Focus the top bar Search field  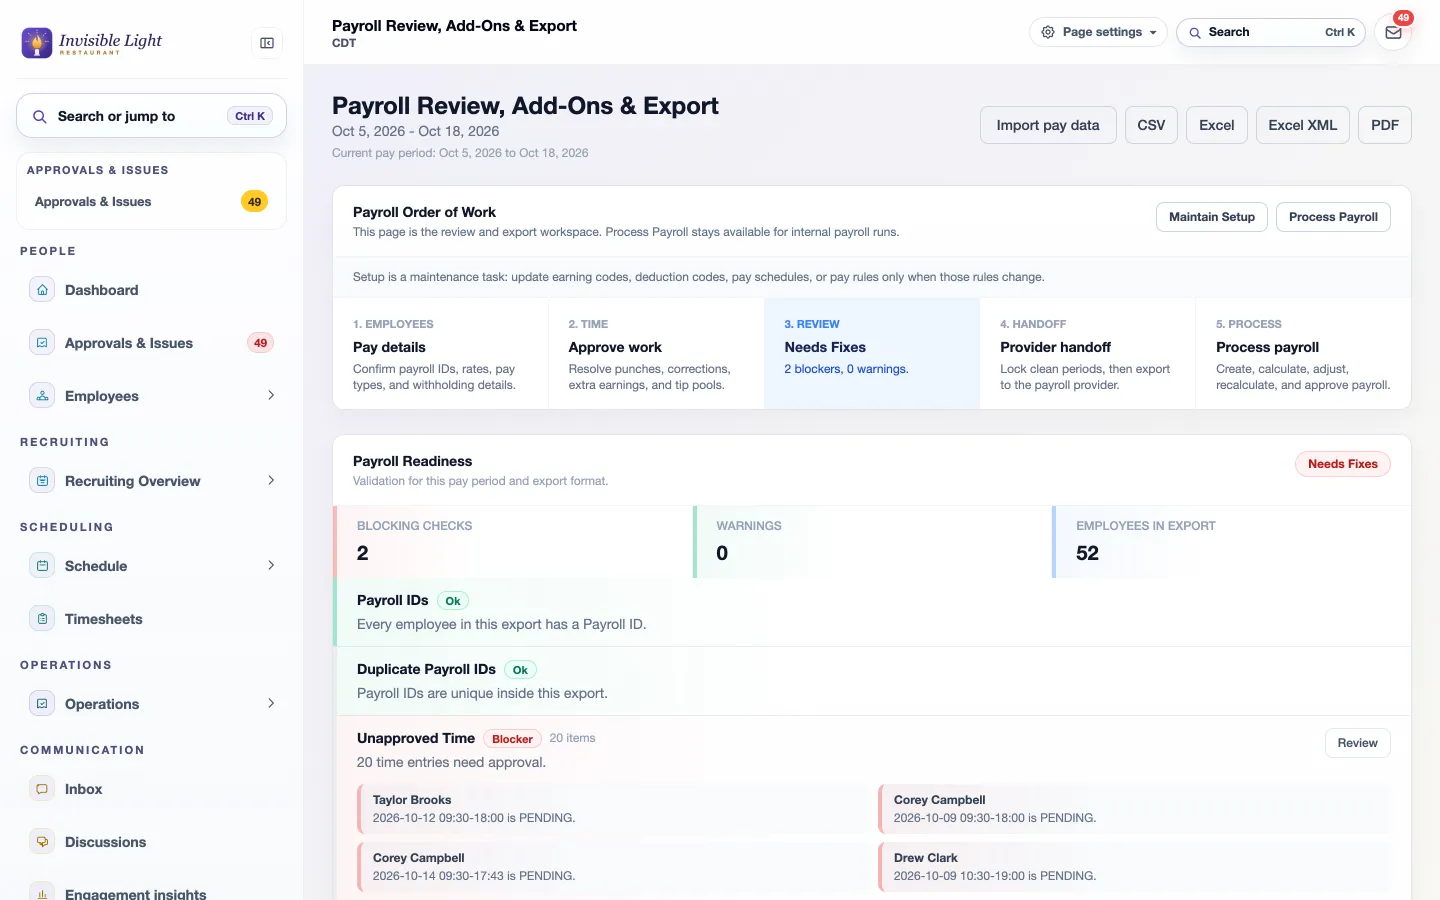click(x=1271, y=32)
